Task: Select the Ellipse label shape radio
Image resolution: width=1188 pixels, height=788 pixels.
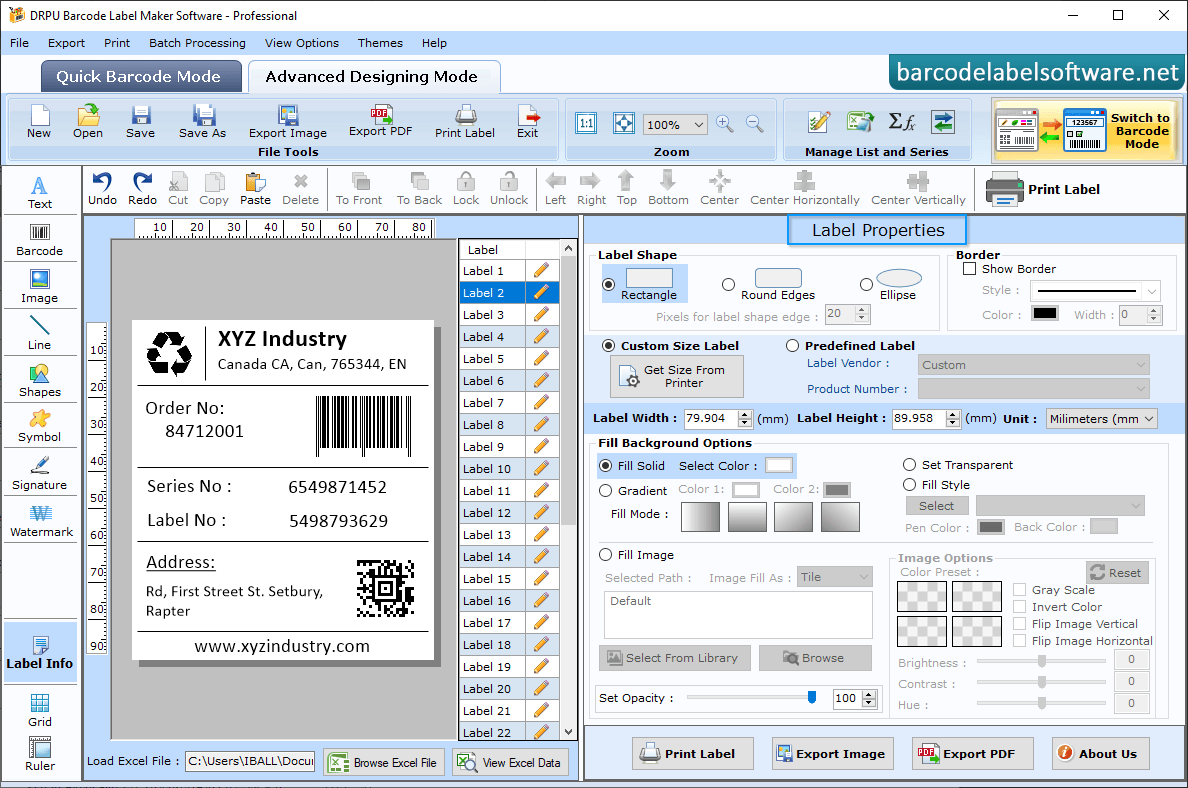Action: point(866,285)
